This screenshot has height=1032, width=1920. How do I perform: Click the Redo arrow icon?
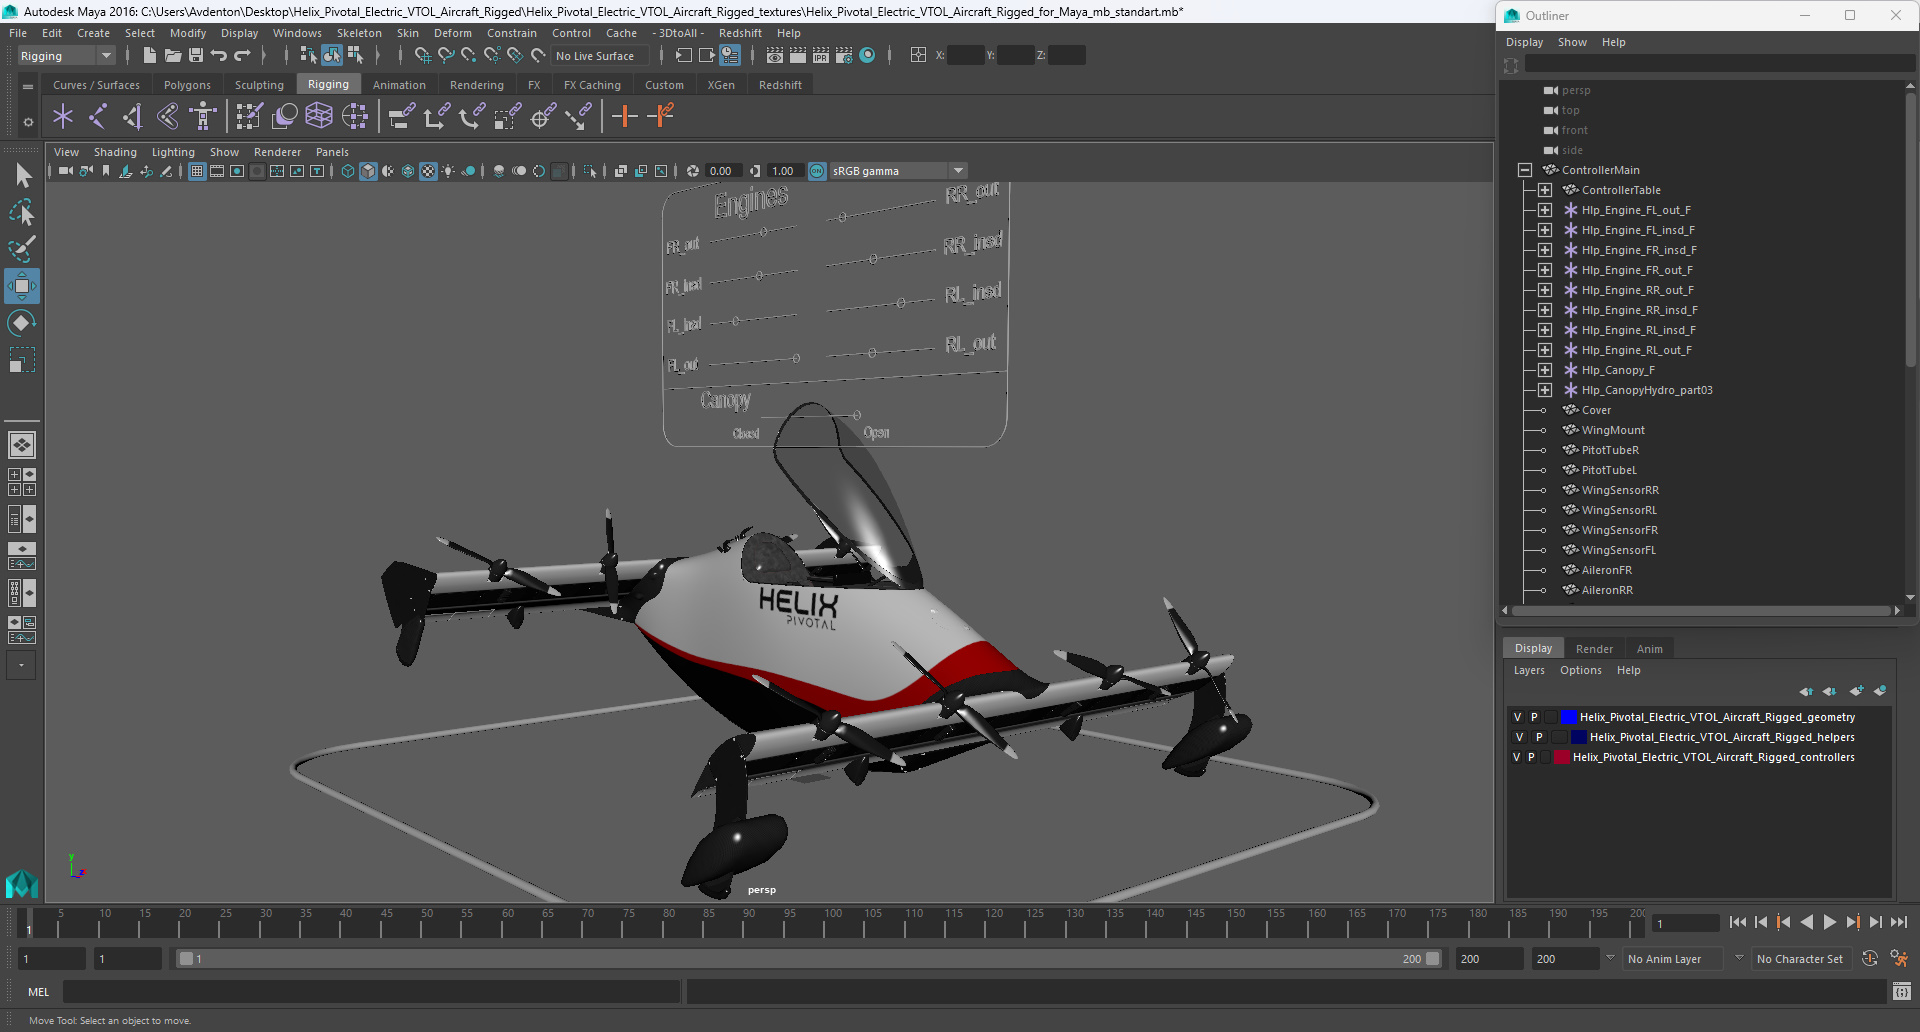click(x=243, y=56)
